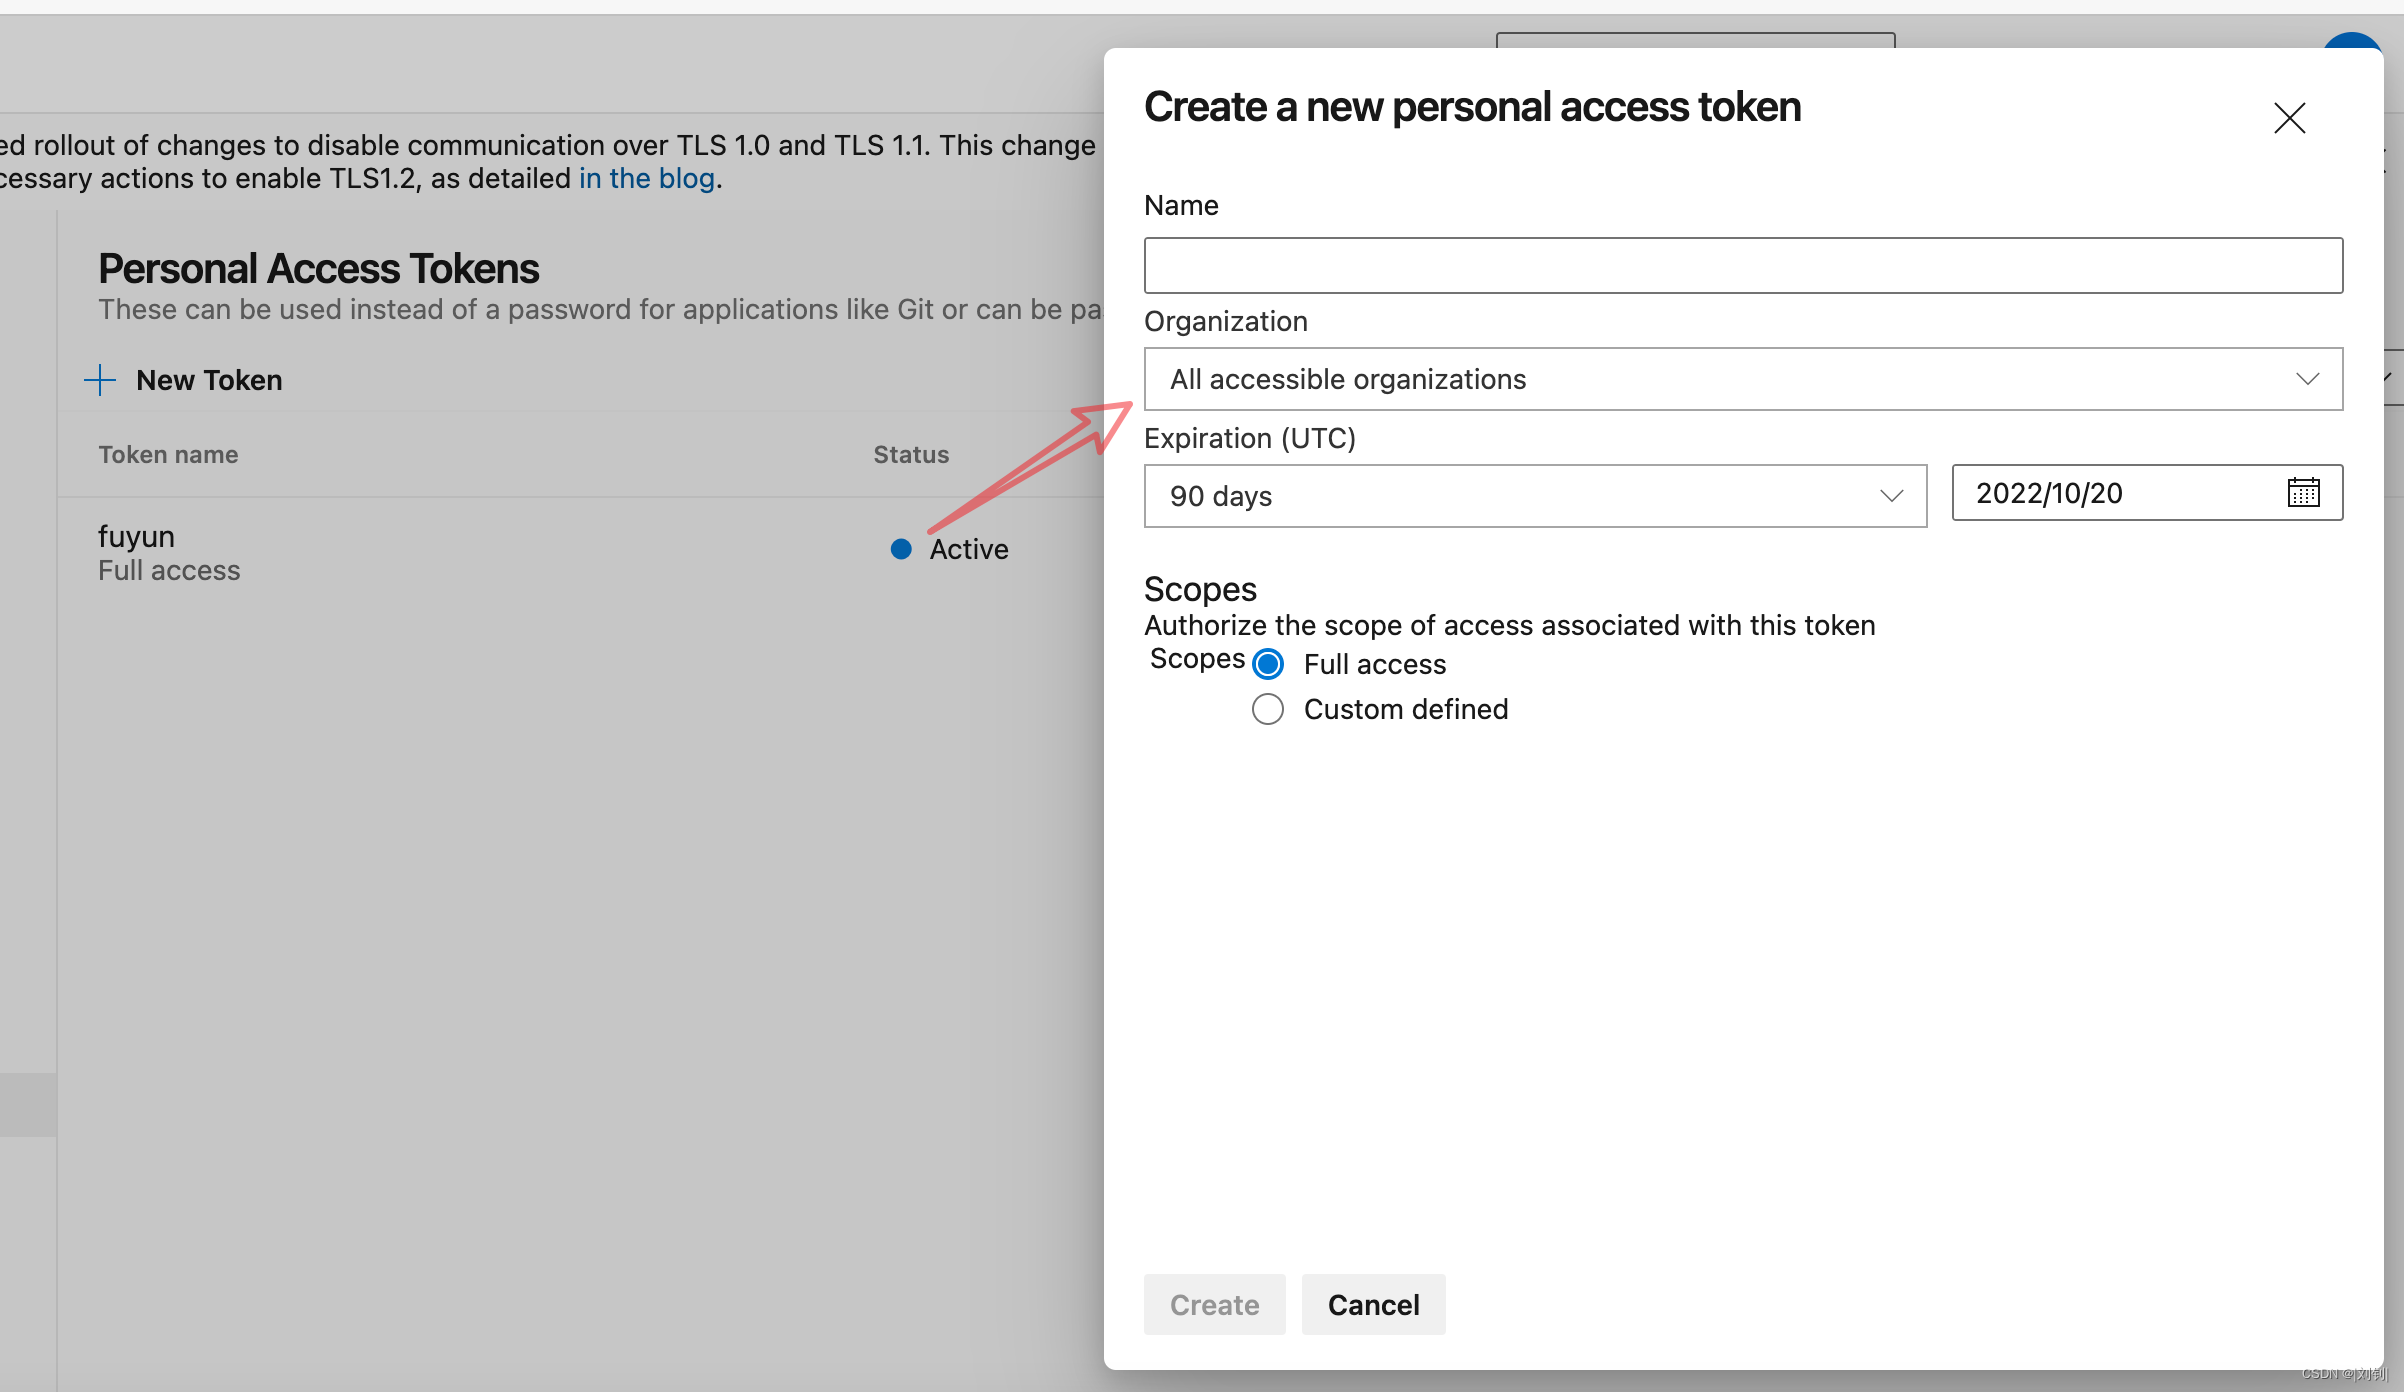
Task: Open the expiration date calendar picker
Action: 2303,493
